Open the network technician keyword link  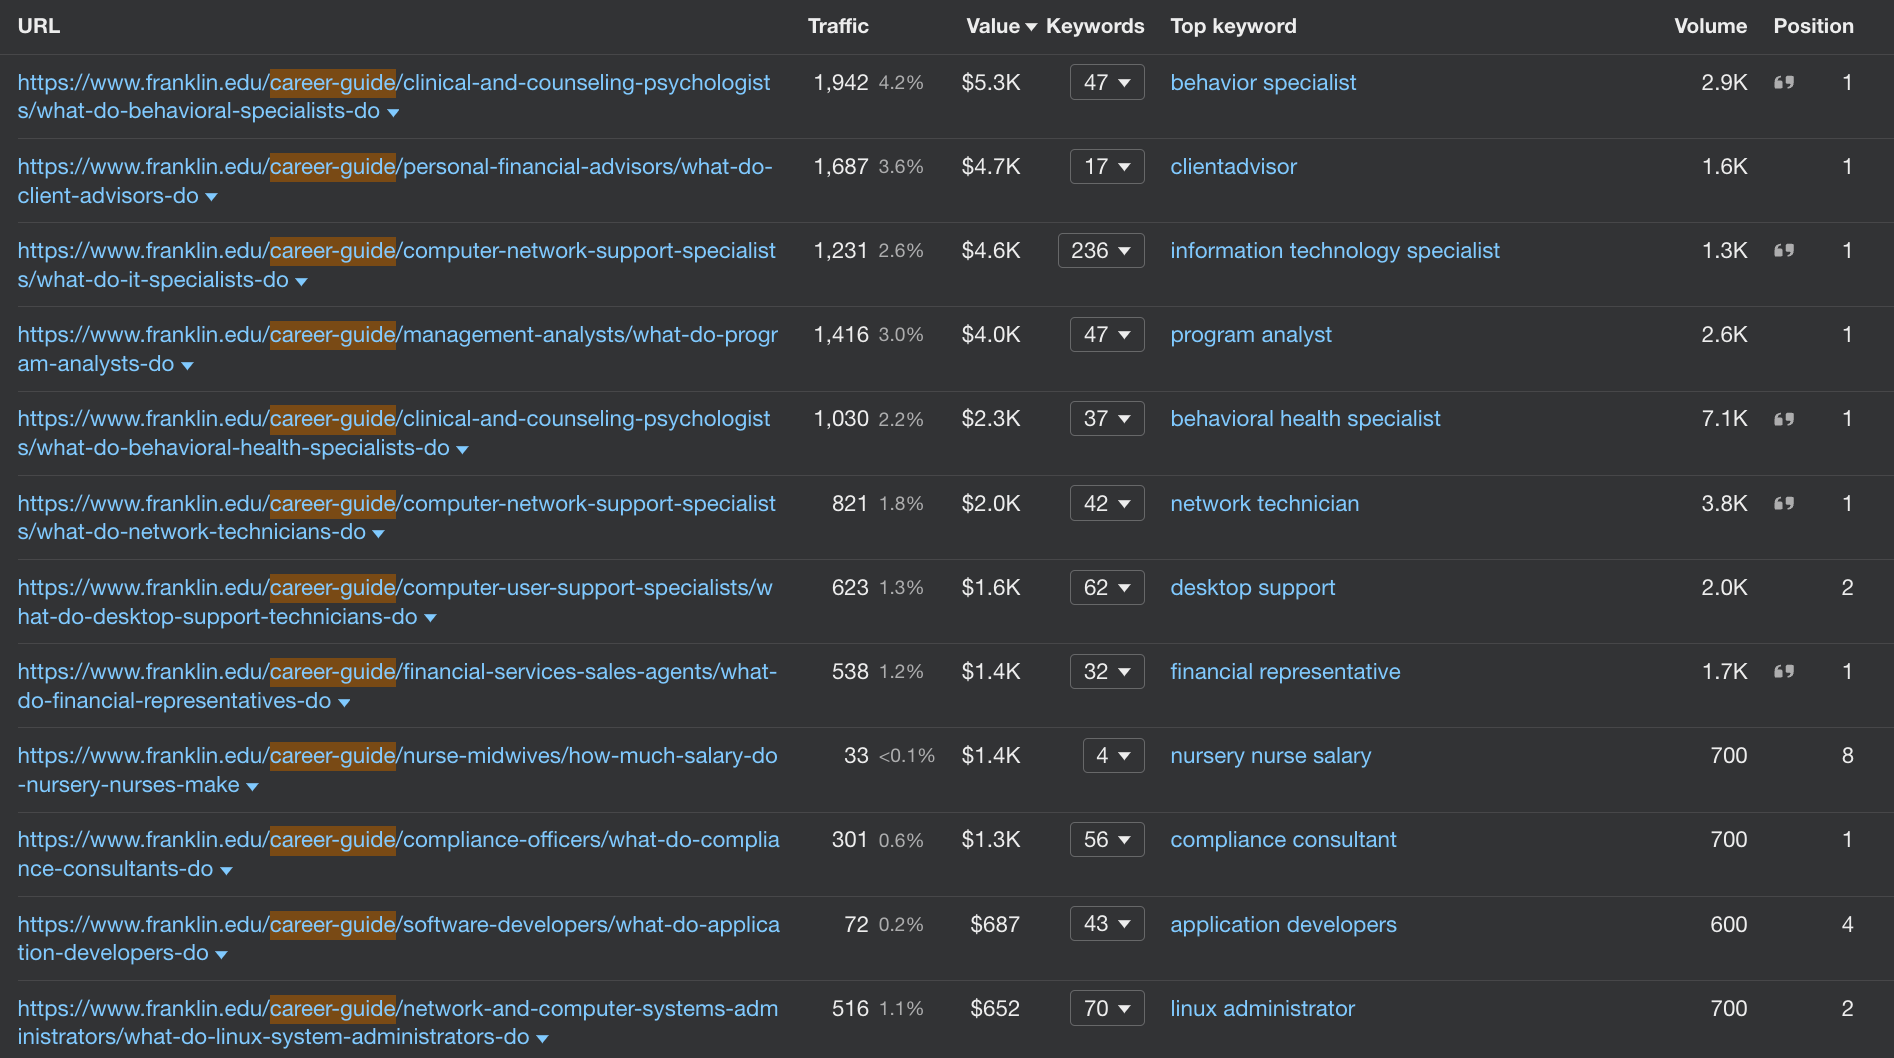pos(1264,503)
